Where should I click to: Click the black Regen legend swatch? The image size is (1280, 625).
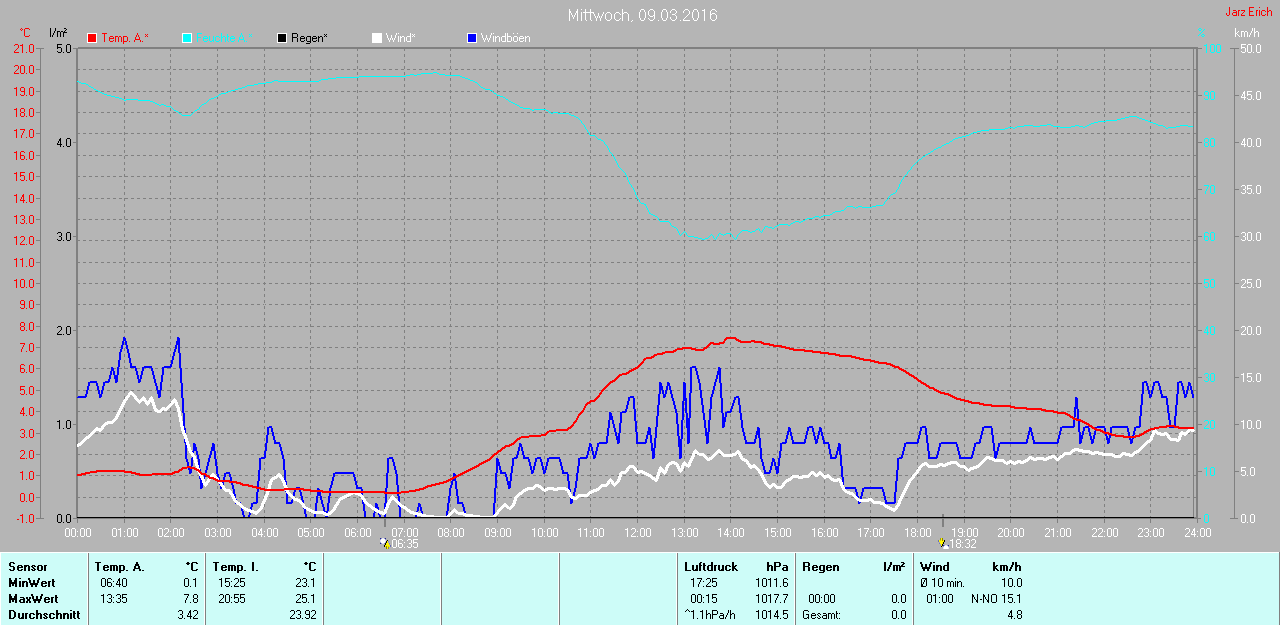[x=282, y=38]
